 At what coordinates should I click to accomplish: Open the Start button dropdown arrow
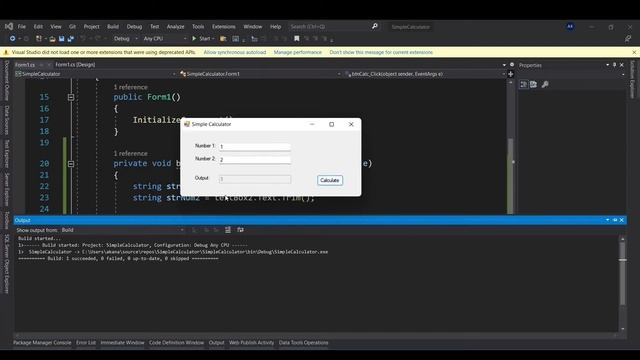coord(213,39)
